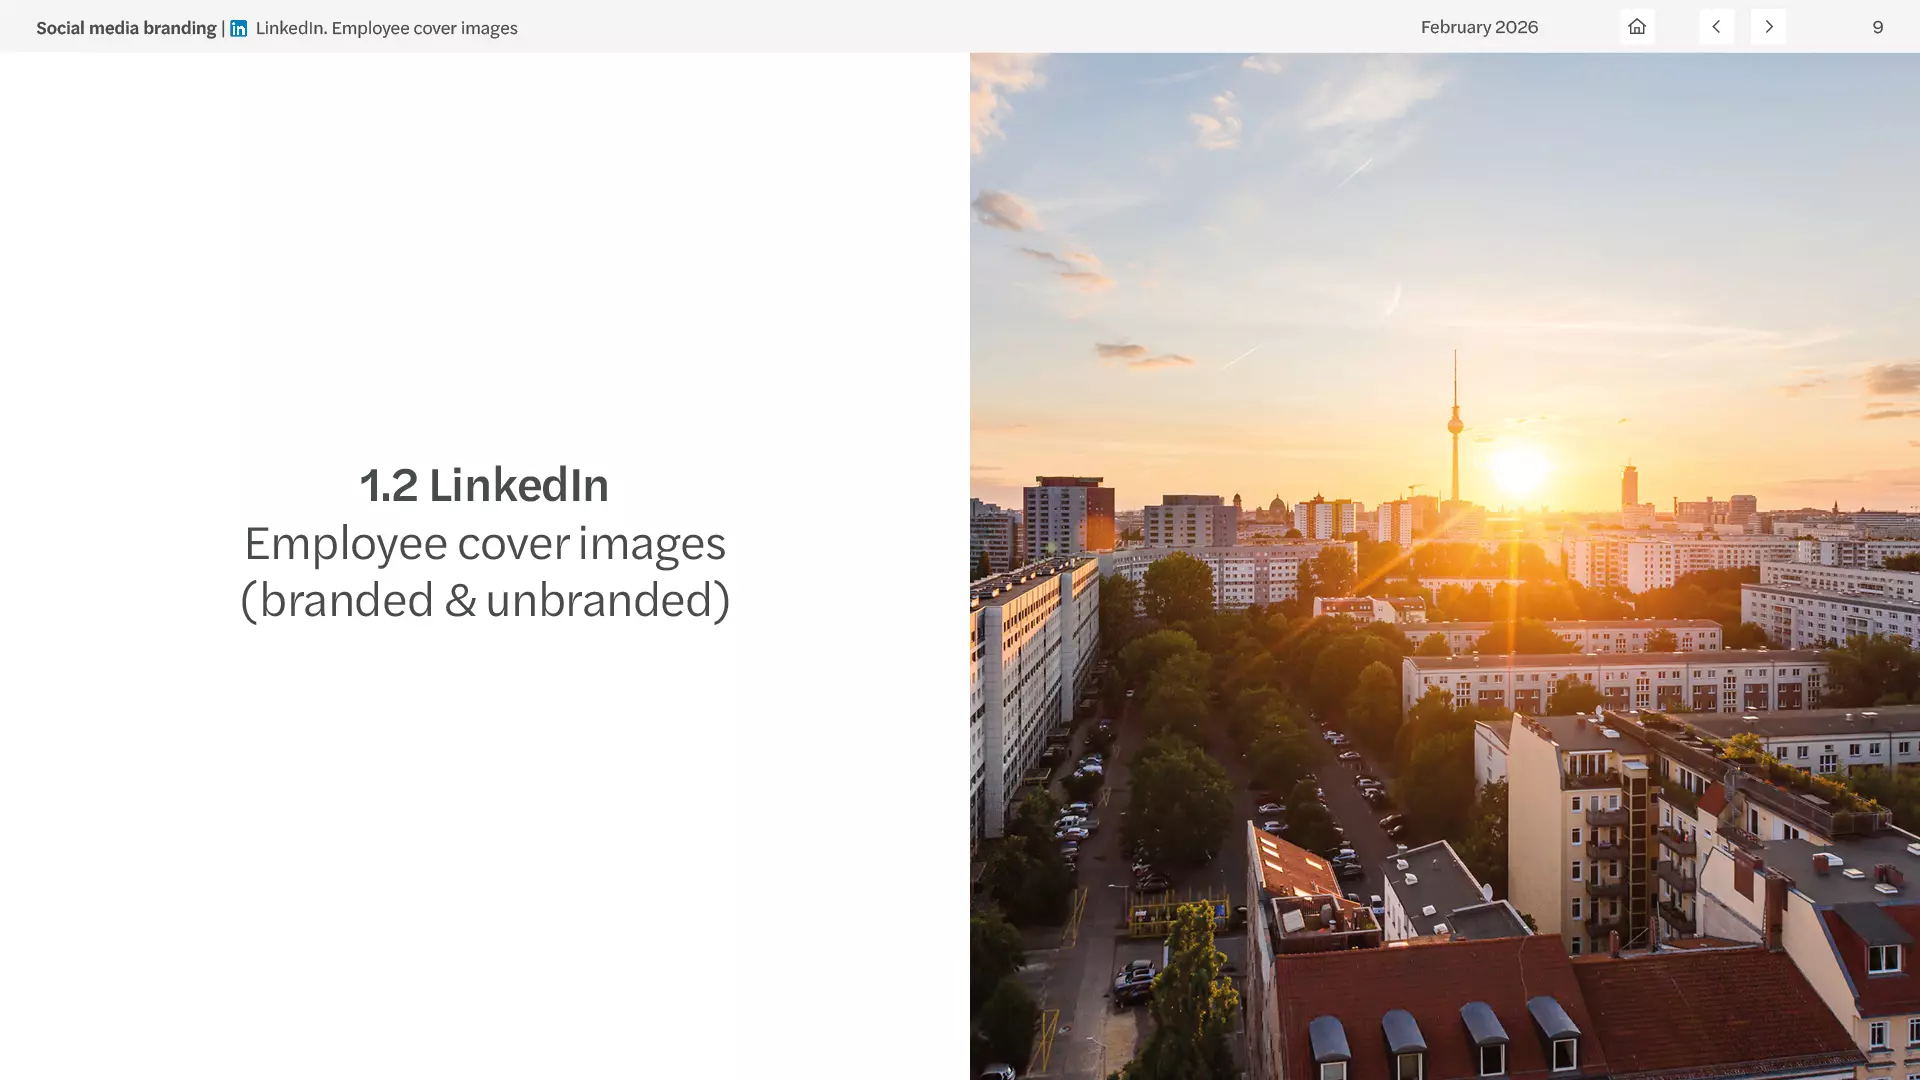Viewport: 1920px width, 1080px height.
Task: Go to the home page icon
Action: click(x=1637, y=27)
